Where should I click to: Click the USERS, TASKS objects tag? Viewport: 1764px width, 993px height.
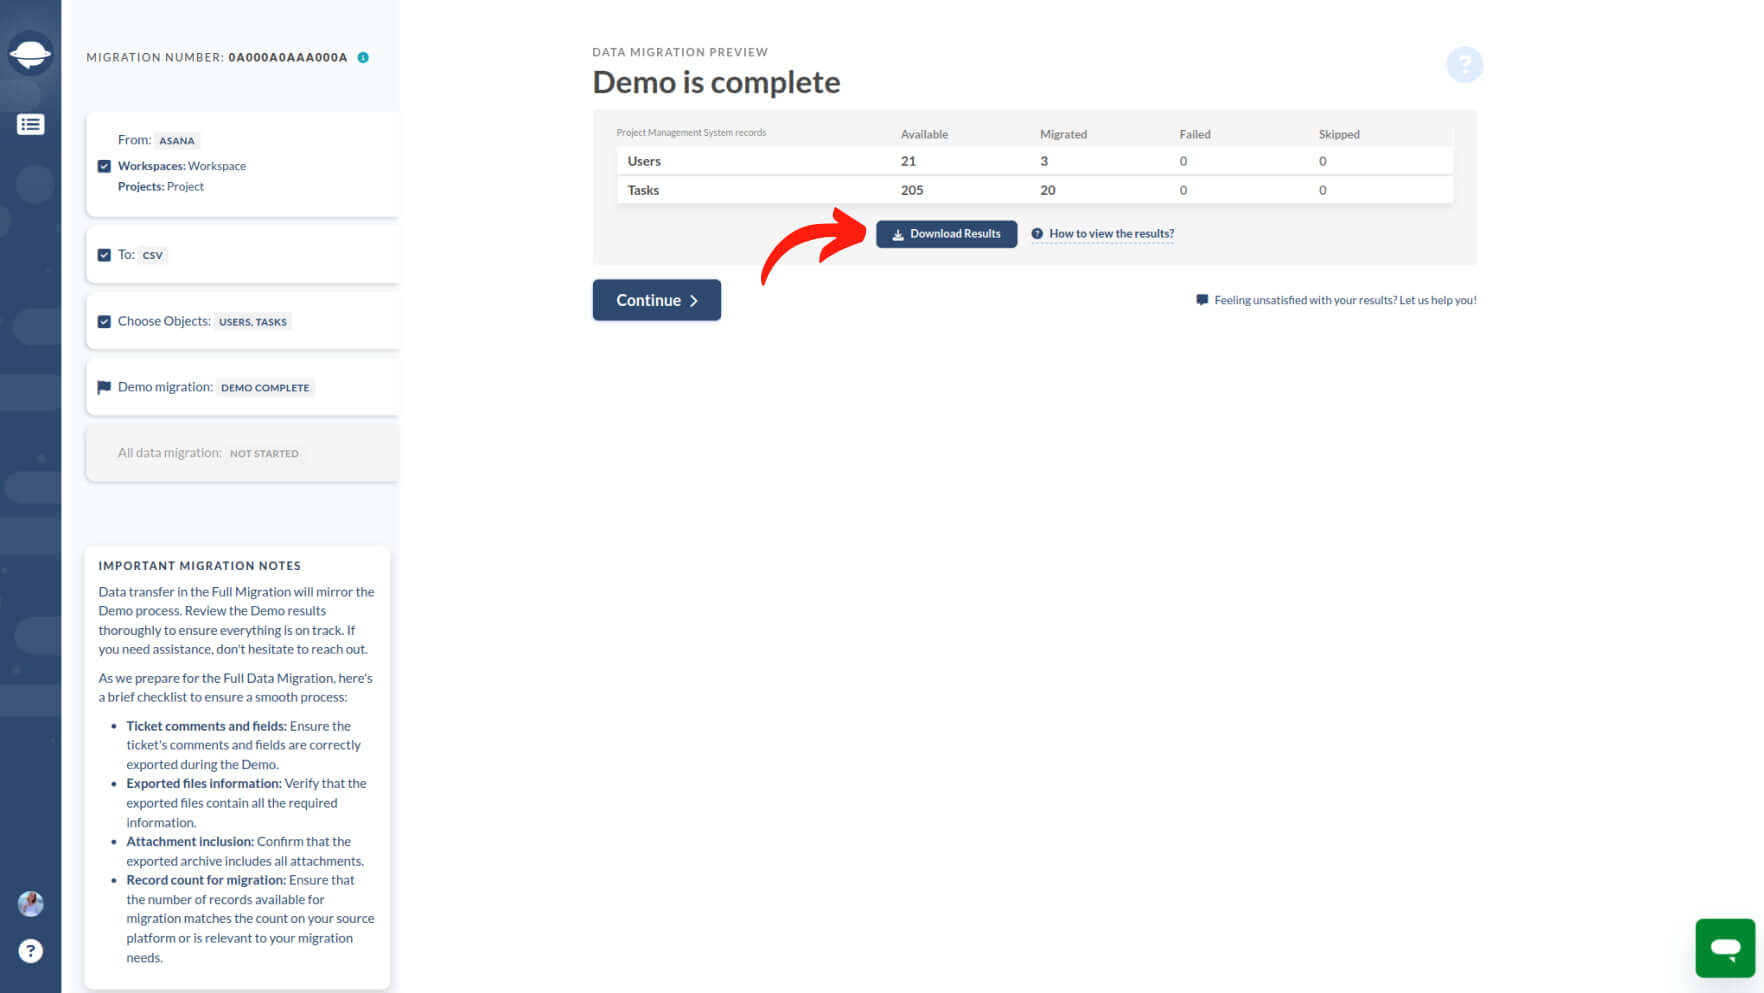coord(253,322)
